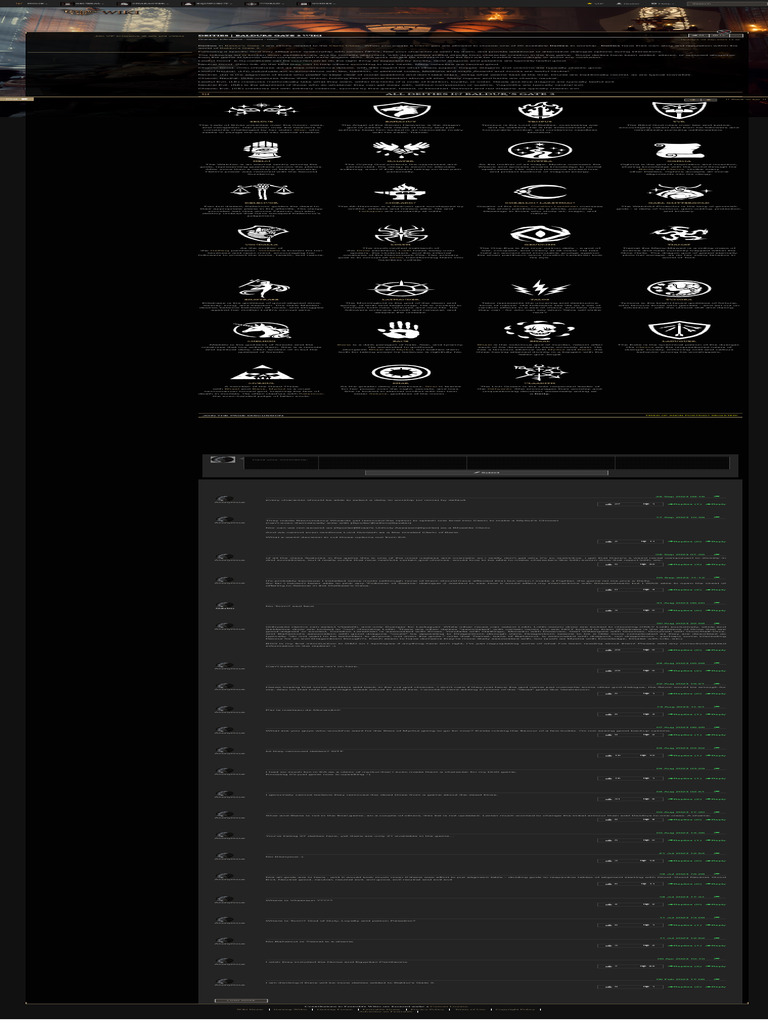768x1024 pixels.
Task: Click the Load more comments button
Action: coord(240,1000)
